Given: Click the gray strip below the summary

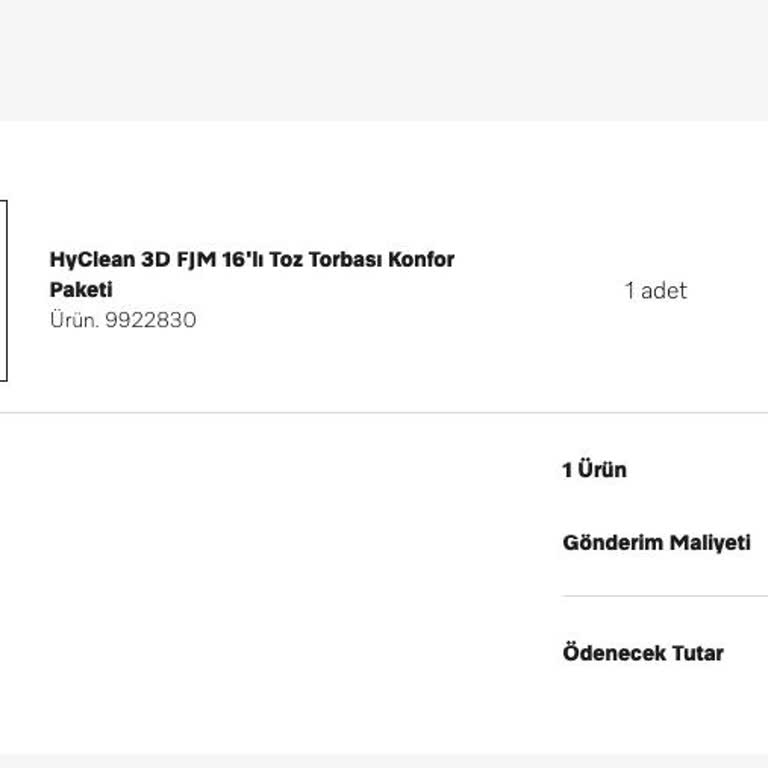Looking at the screenshot, I should tap(384, 761).
